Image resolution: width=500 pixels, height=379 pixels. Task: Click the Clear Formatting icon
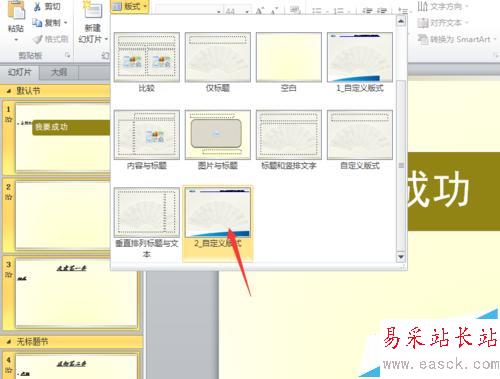tap(295, 11)
